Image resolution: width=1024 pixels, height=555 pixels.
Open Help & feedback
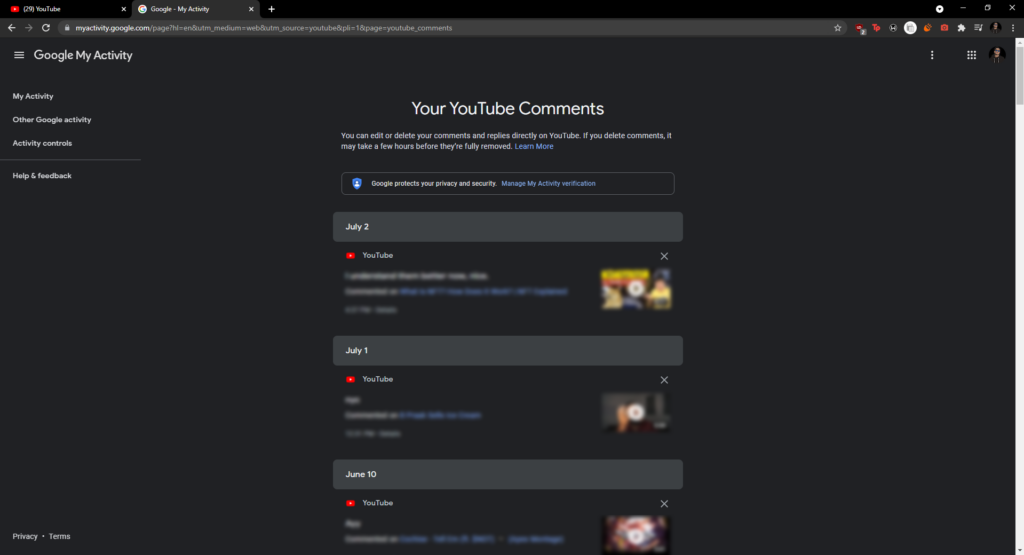coord(42,176)
